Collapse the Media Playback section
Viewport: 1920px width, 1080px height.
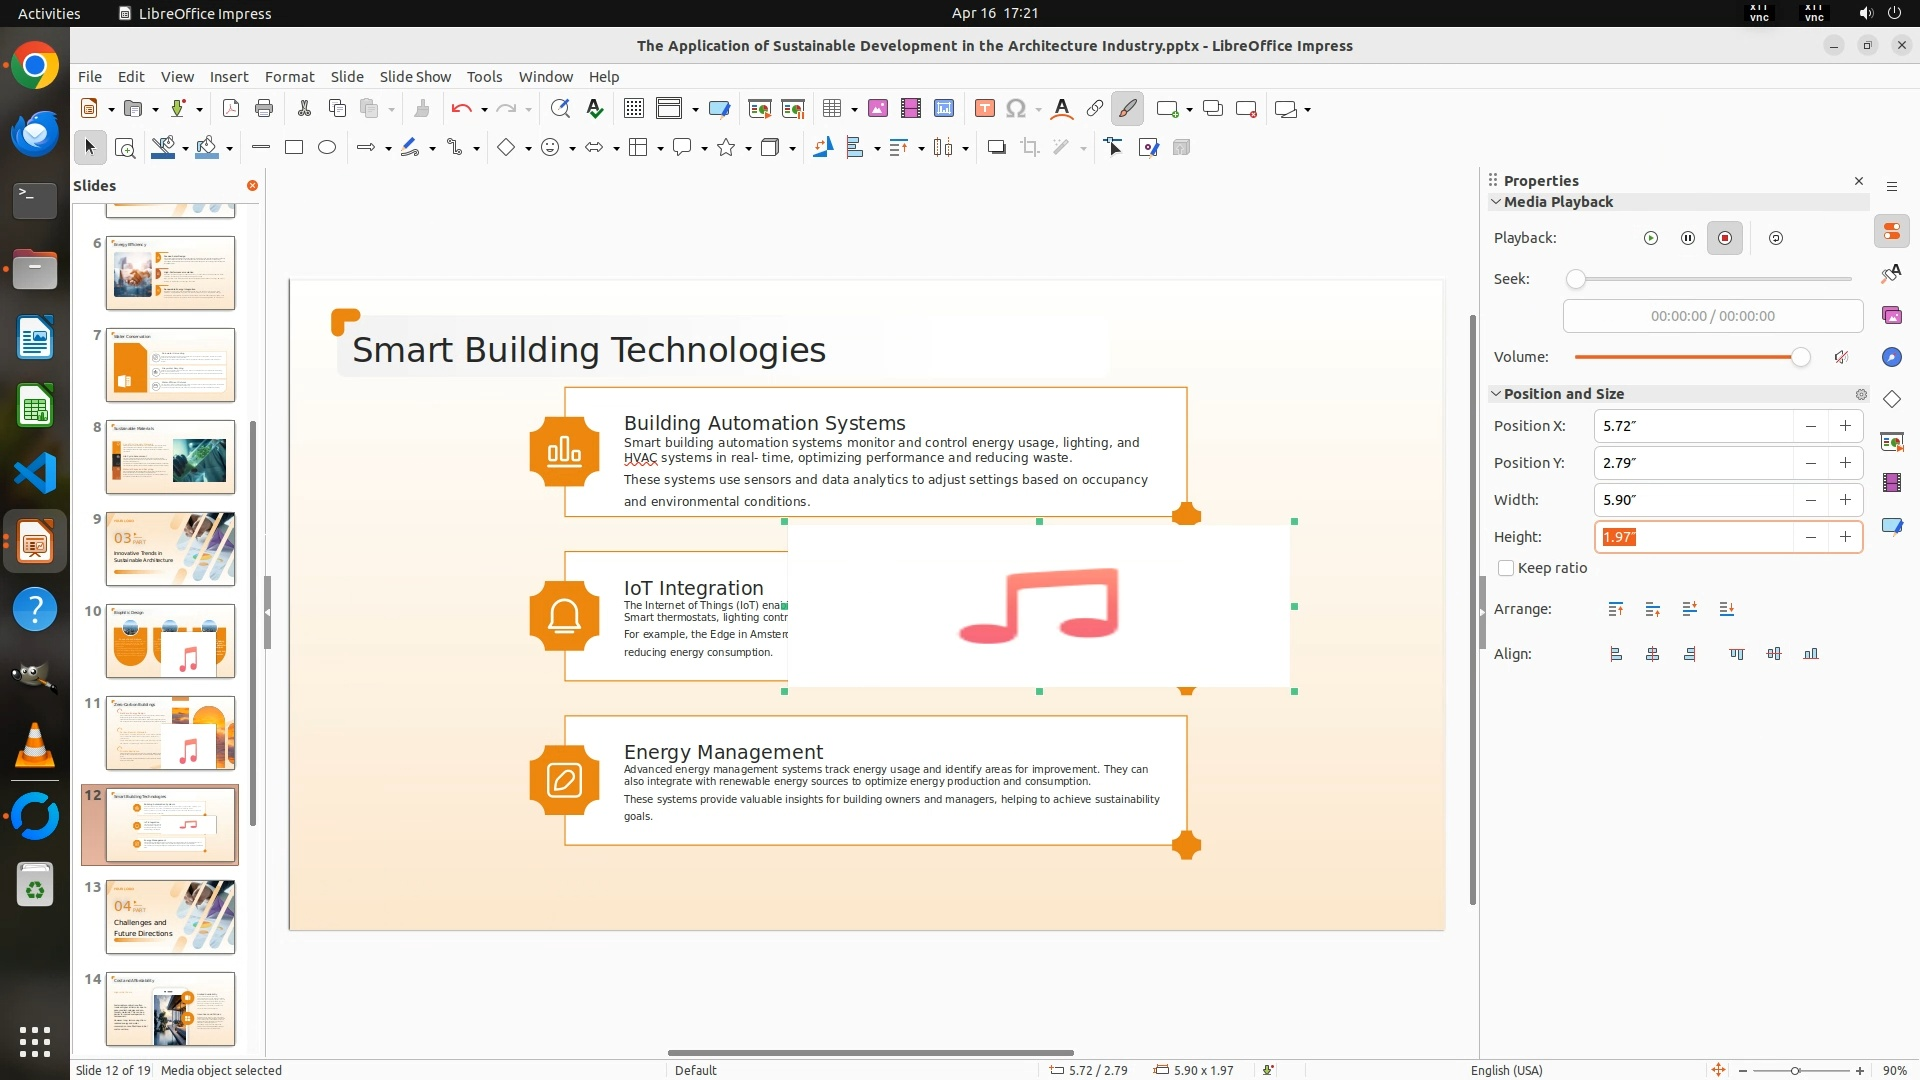(x=1496, y=202)
